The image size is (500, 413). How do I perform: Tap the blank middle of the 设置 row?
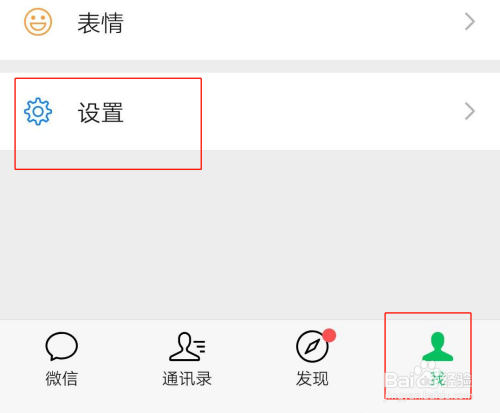click(x=293, y=111)
